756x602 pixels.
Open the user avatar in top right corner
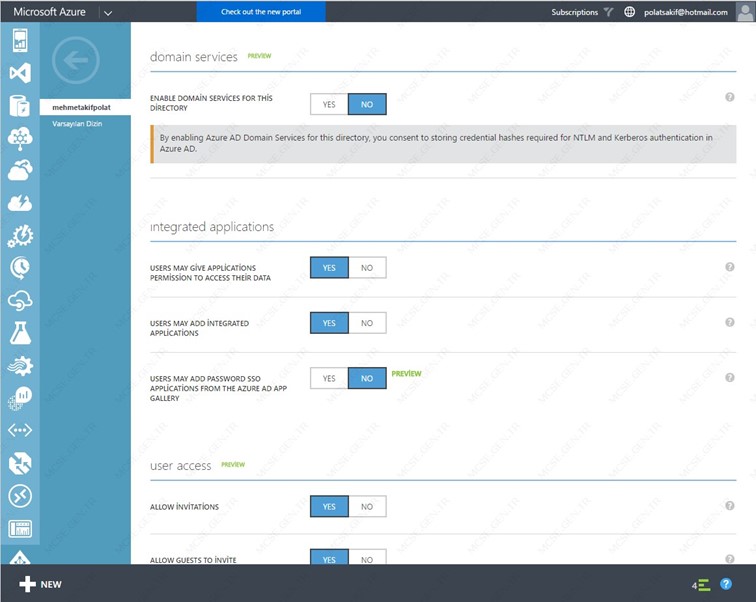click(x=745, y=12)
